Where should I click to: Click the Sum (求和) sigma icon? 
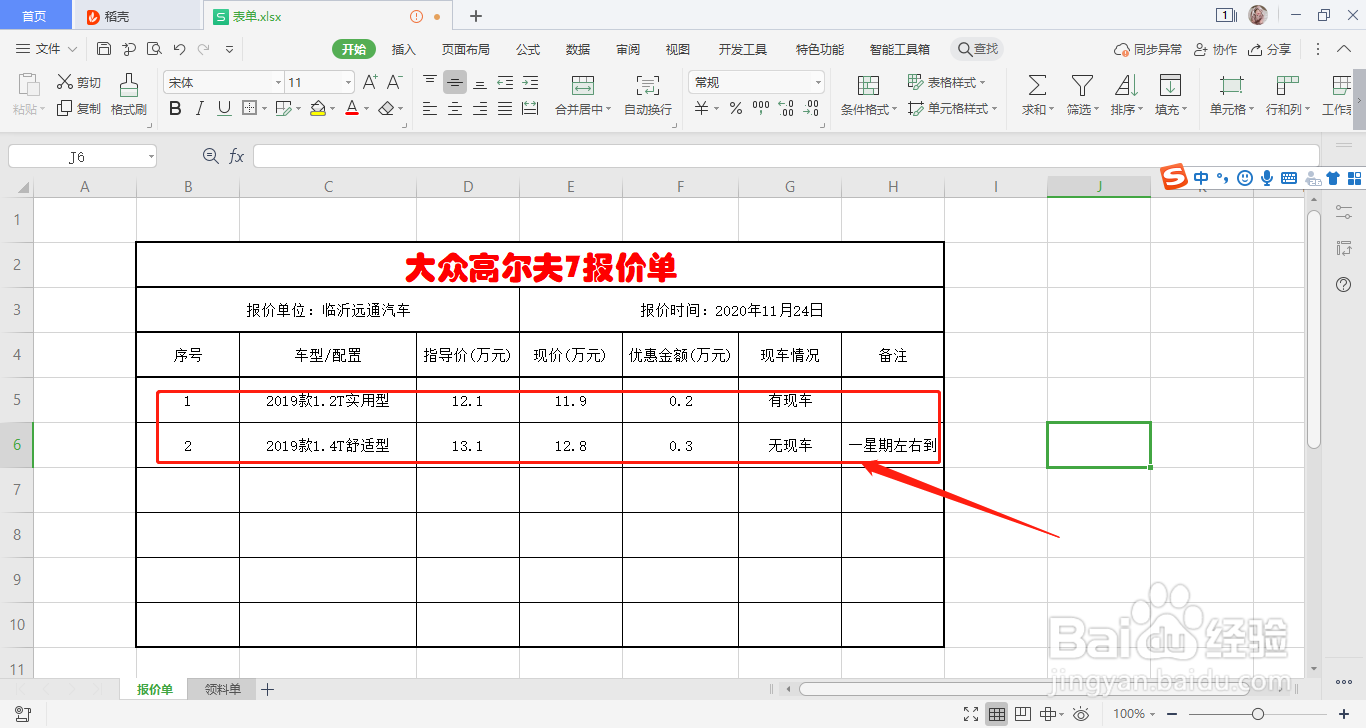1038,85
